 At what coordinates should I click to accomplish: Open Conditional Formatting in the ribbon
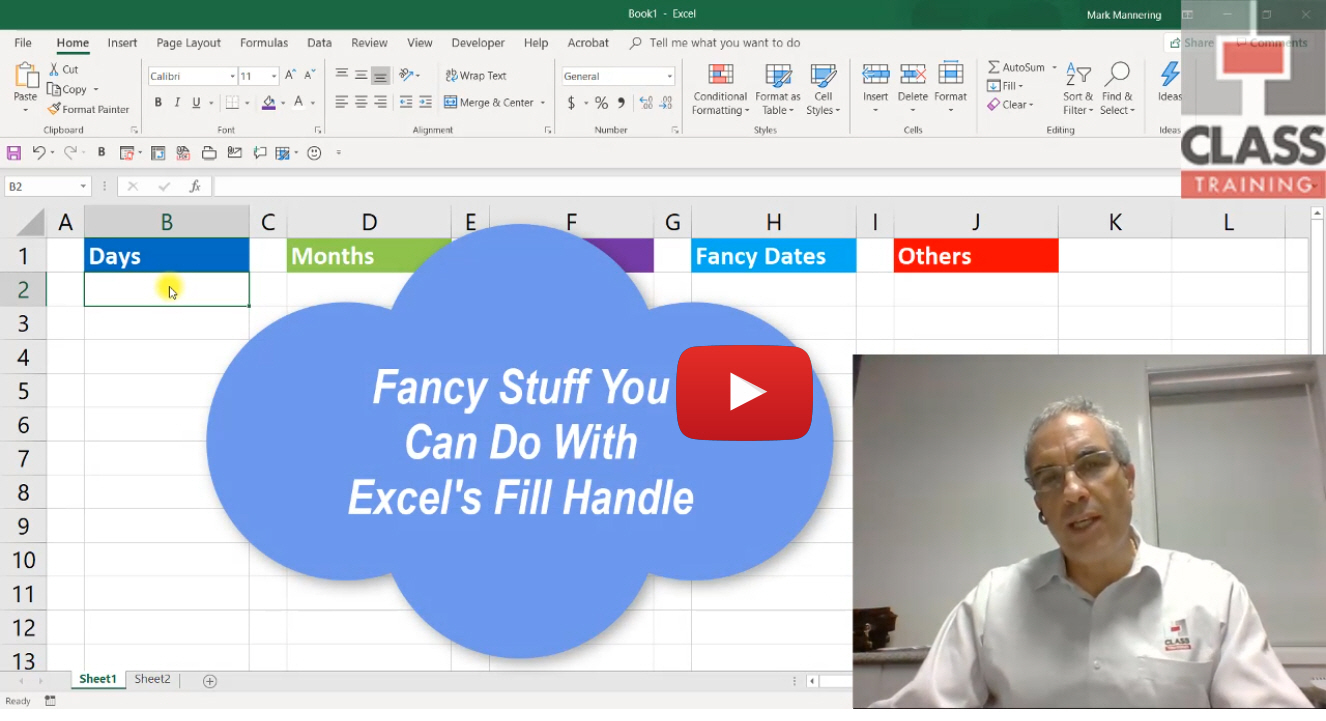[720, 90]
